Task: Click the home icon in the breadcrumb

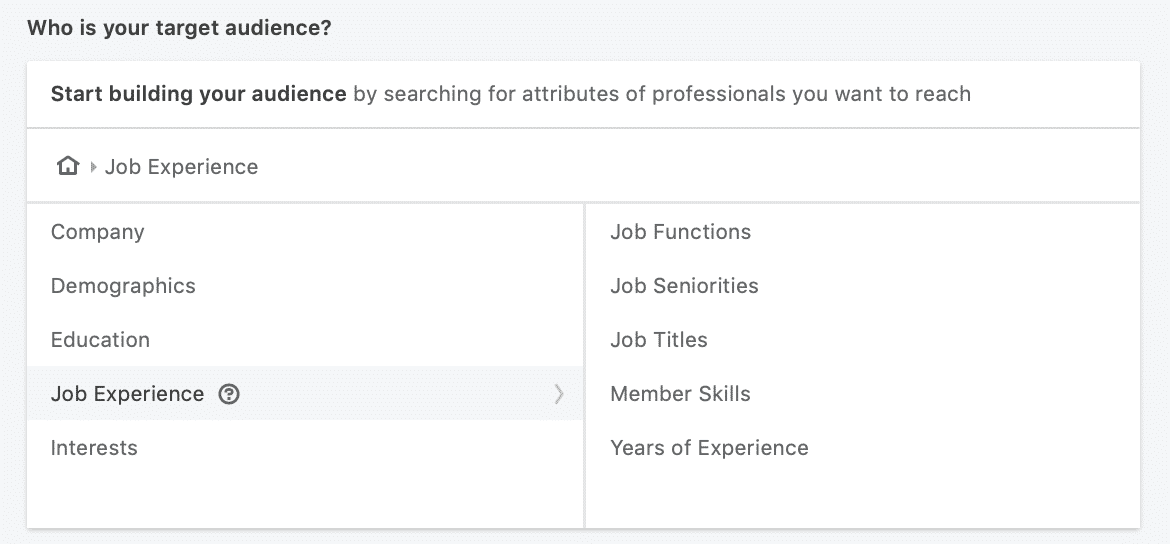Action: 68,166
